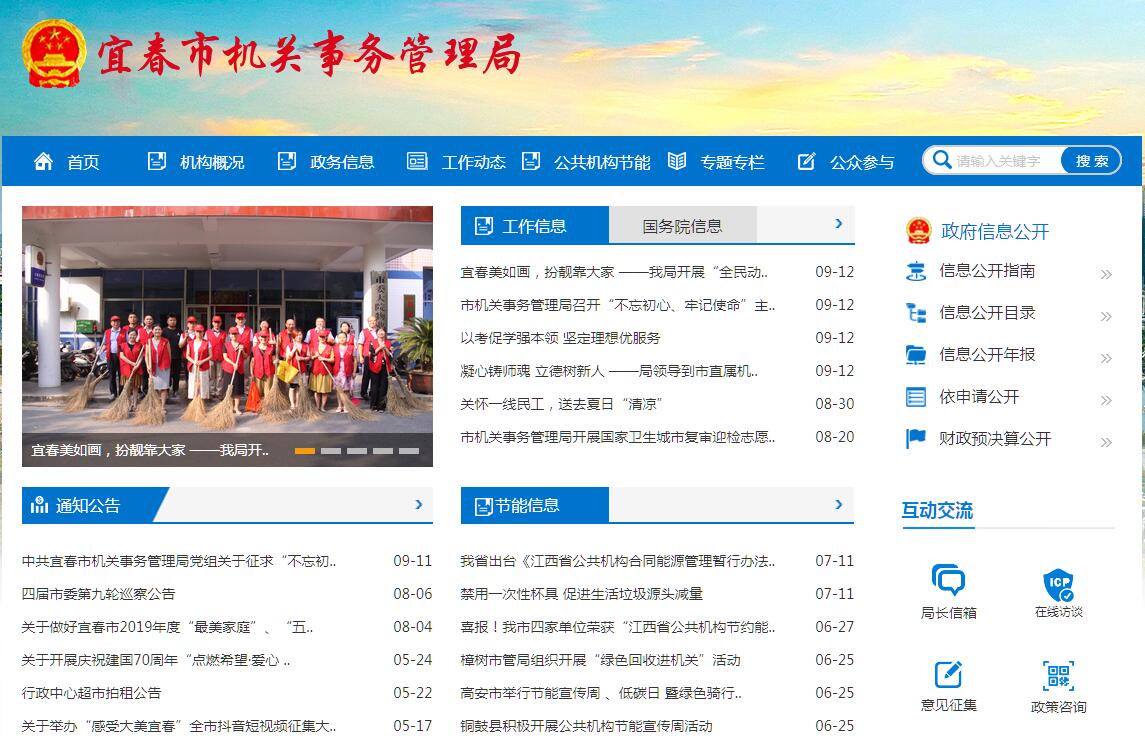
Task: Click the 信息公开年报 folder icon
Action: click(x=916, y=355)
